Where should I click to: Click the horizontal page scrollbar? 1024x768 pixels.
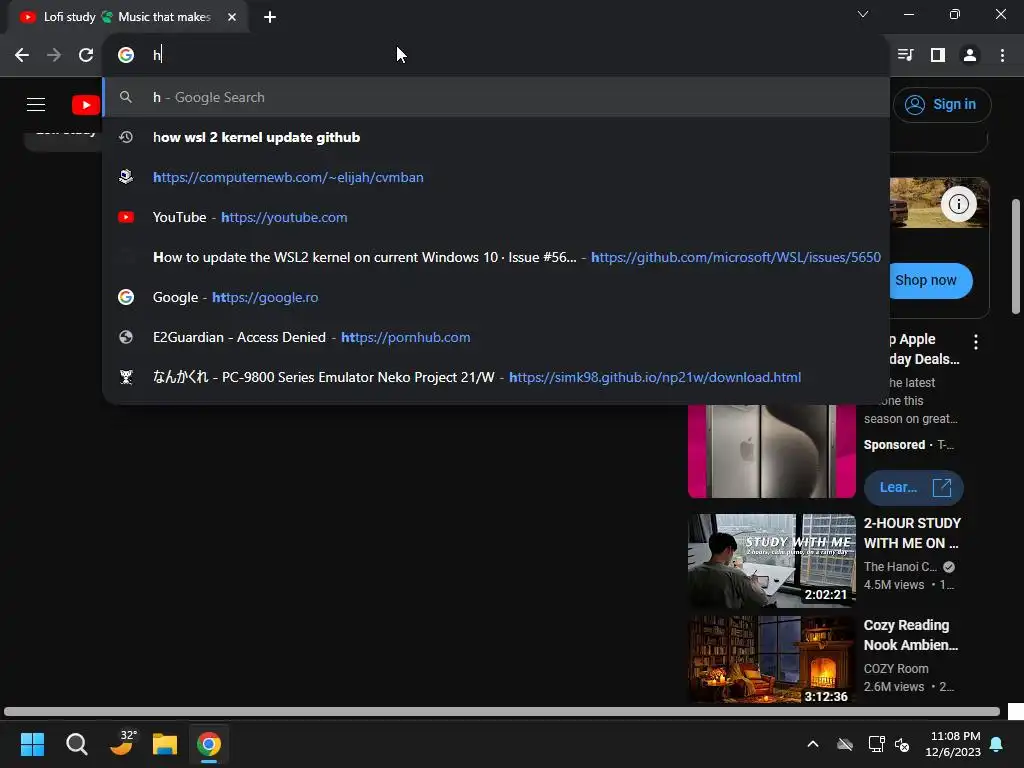pos(502,711)
